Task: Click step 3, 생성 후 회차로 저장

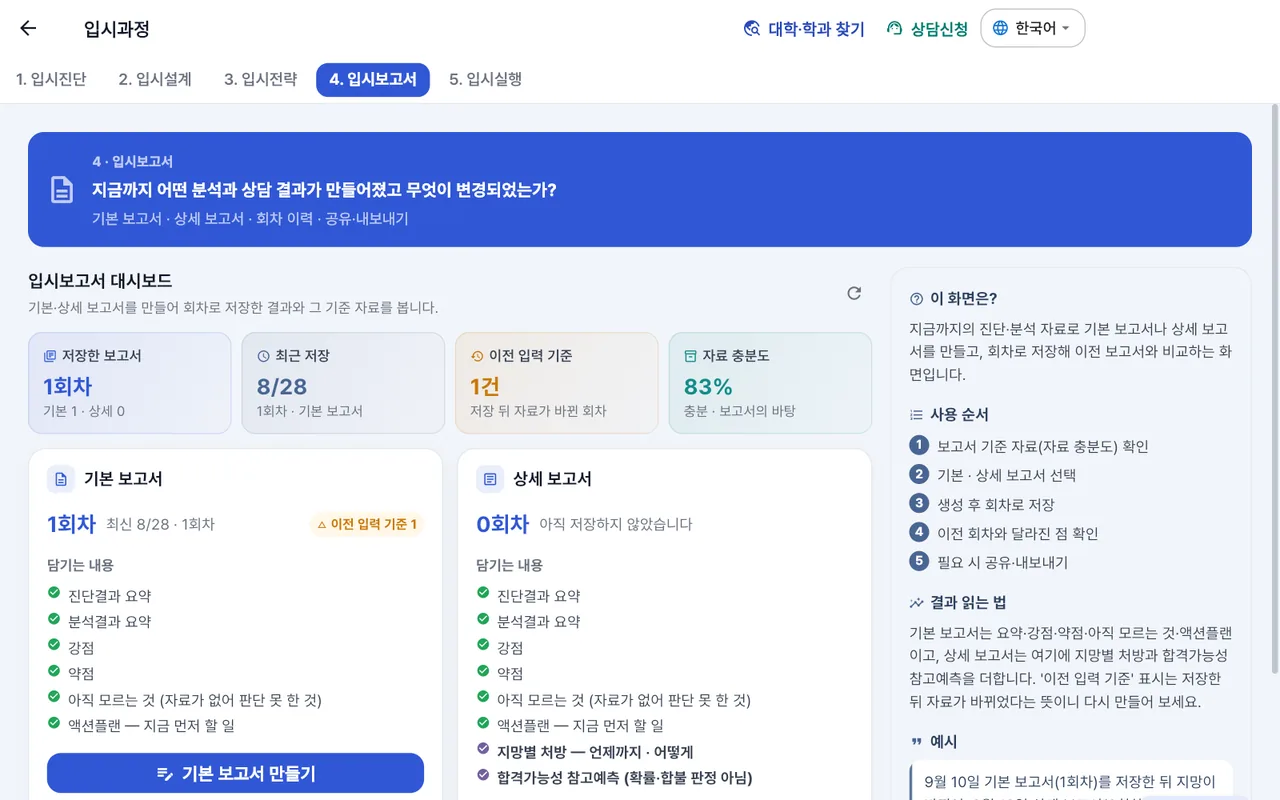Action: (983, 504)
